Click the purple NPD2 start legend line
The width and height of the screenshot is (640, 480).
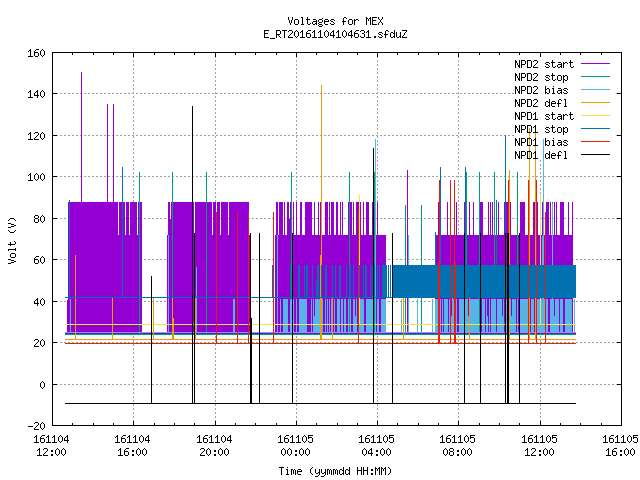pyautogui.click(x=595, y=64)
